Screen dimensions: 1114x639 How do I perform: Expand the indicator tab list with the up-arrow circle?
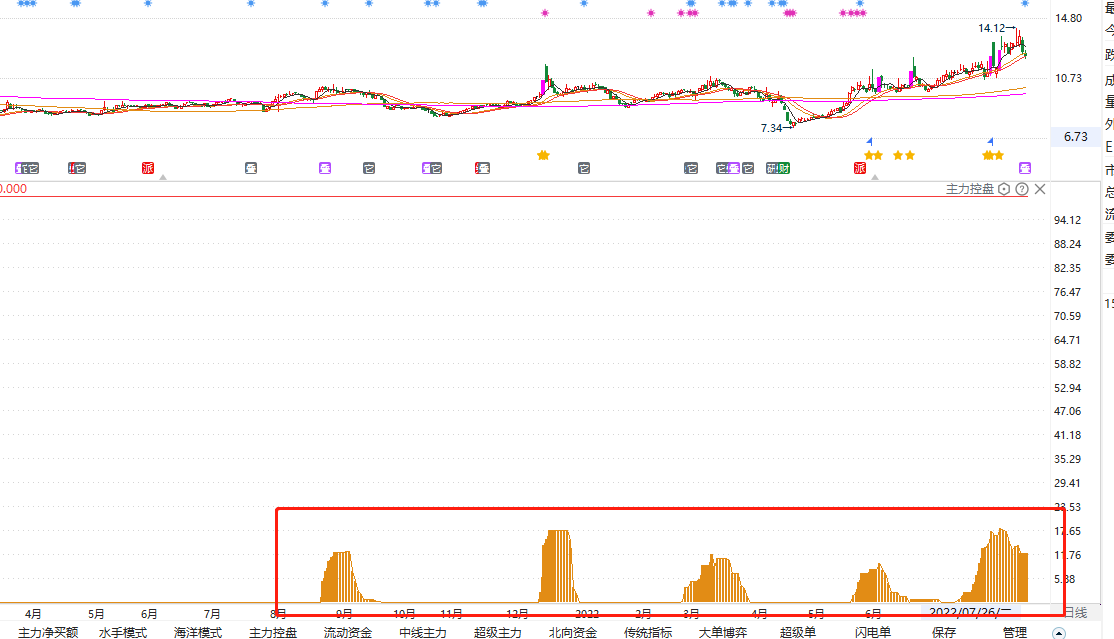[x=1059, y=633]
